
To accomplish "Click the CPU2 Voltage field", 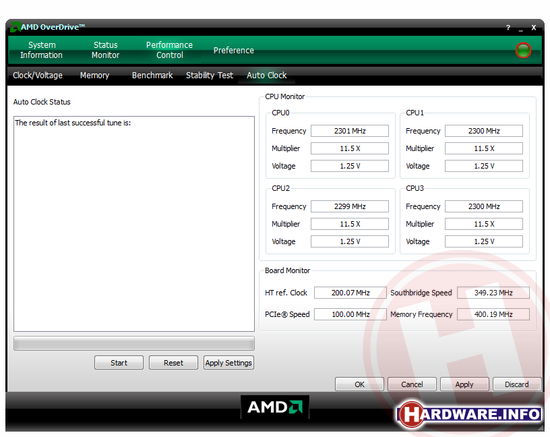I will [x=350, y=242].
